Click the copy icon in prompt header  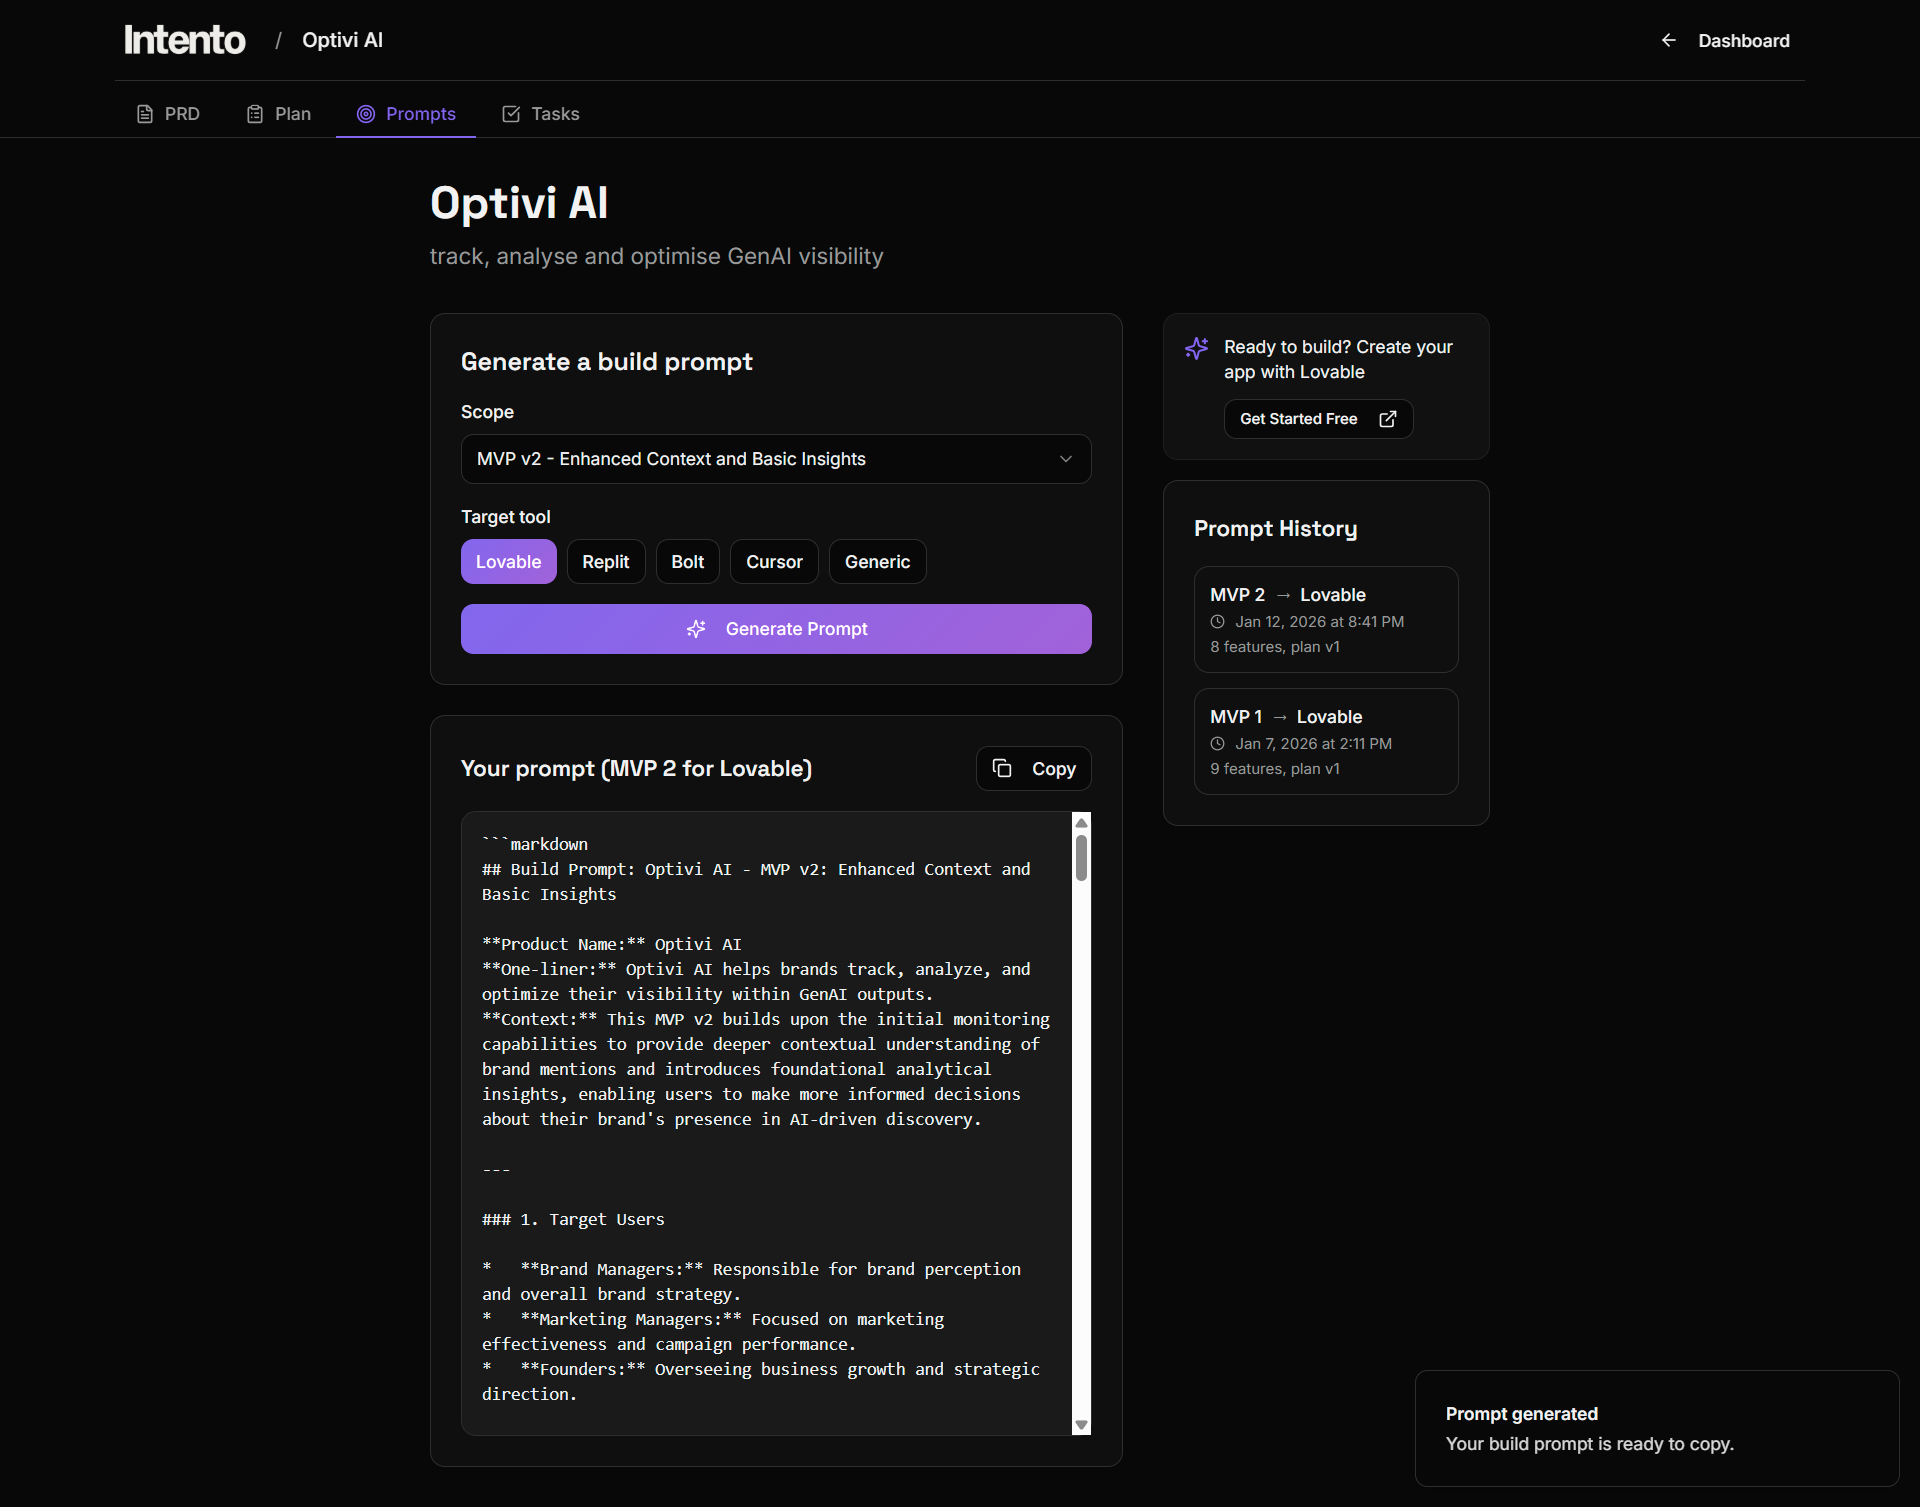pos(1002,768)
